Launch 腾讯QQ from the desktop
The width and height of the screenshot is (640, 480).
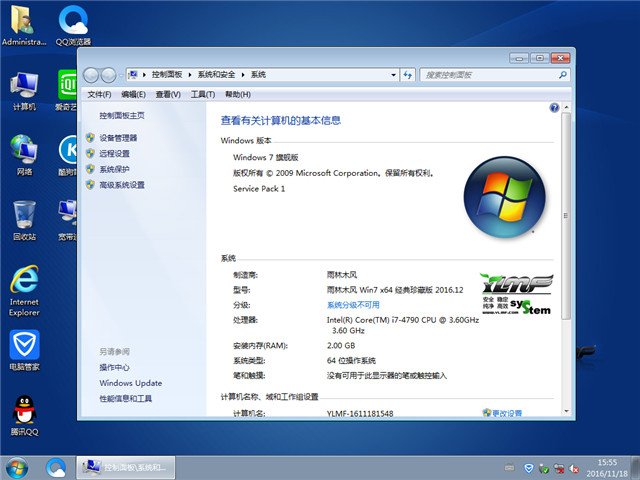tap(24, 416)
